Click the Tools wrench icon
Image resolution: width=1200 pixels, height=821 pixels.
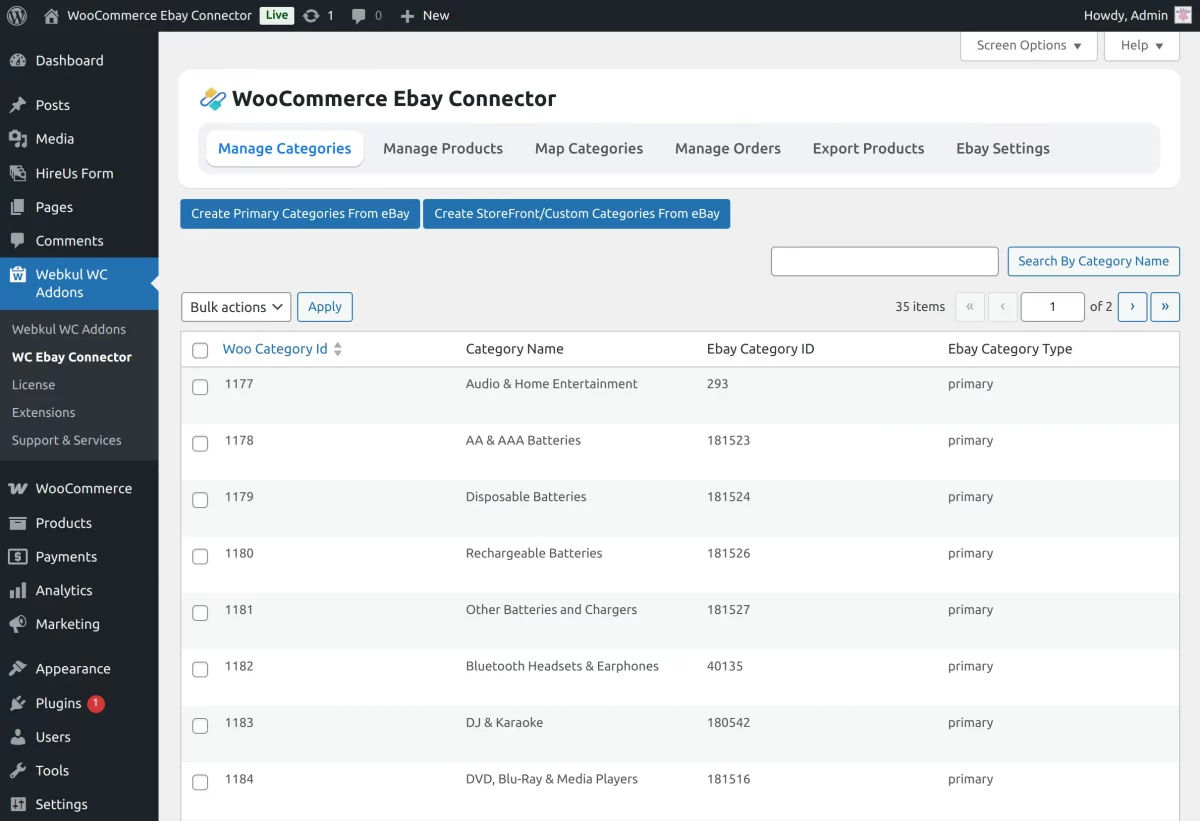click(x=18, y=771)
